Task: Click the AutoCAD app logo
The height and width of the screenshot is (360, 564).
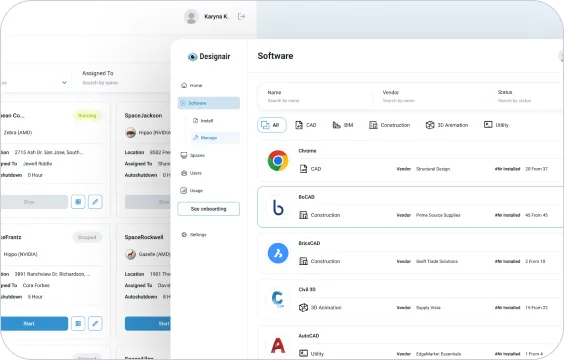Action: click(278, 345)
